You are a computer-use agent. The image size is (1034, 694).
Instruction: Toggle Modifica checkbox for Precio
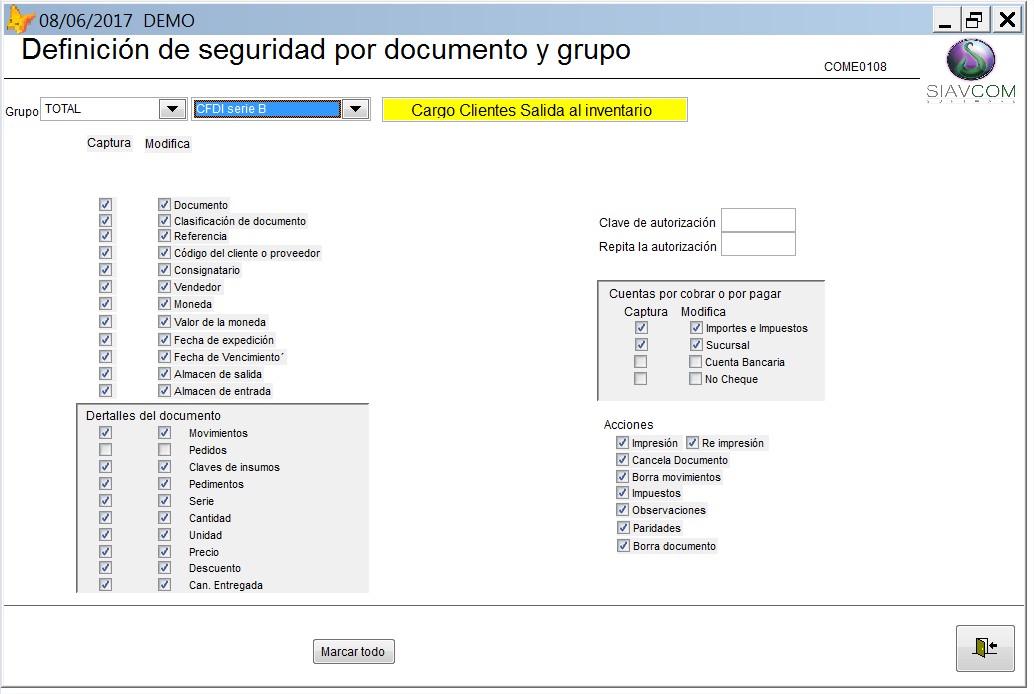point(164,552)
